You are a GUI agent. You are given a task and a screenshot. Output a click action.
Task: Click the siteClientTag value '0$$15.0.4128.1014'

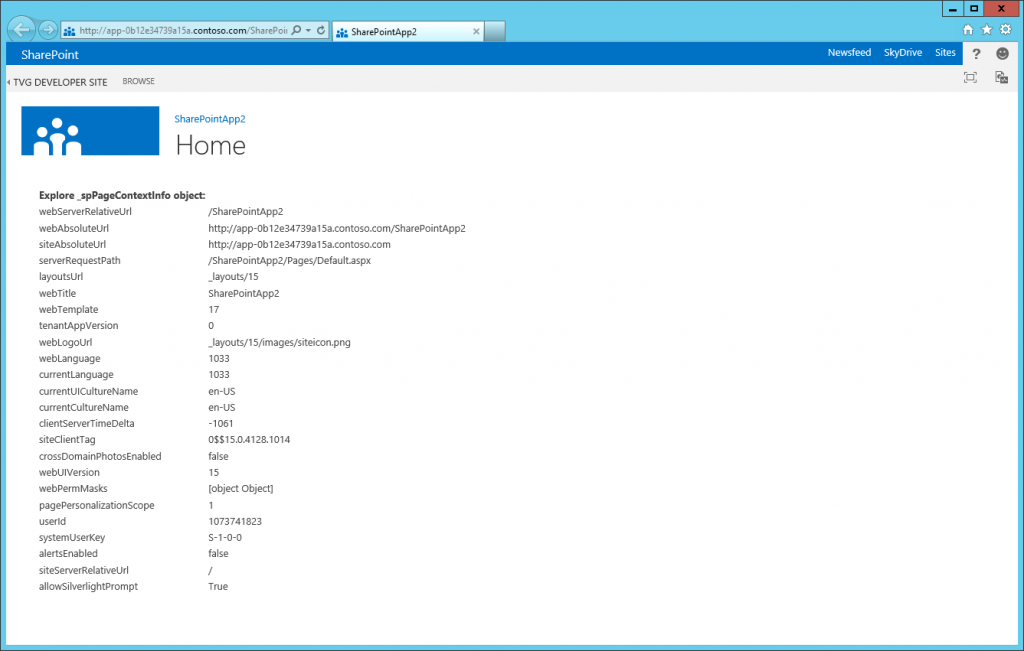pyautogui.click(x=249, y=440)
